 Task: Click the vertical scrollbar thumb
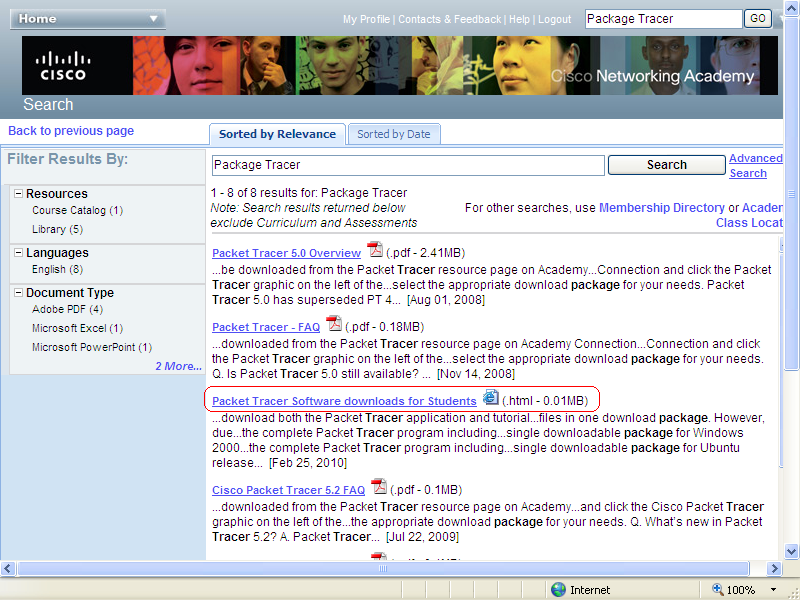(x=791, y=193)
